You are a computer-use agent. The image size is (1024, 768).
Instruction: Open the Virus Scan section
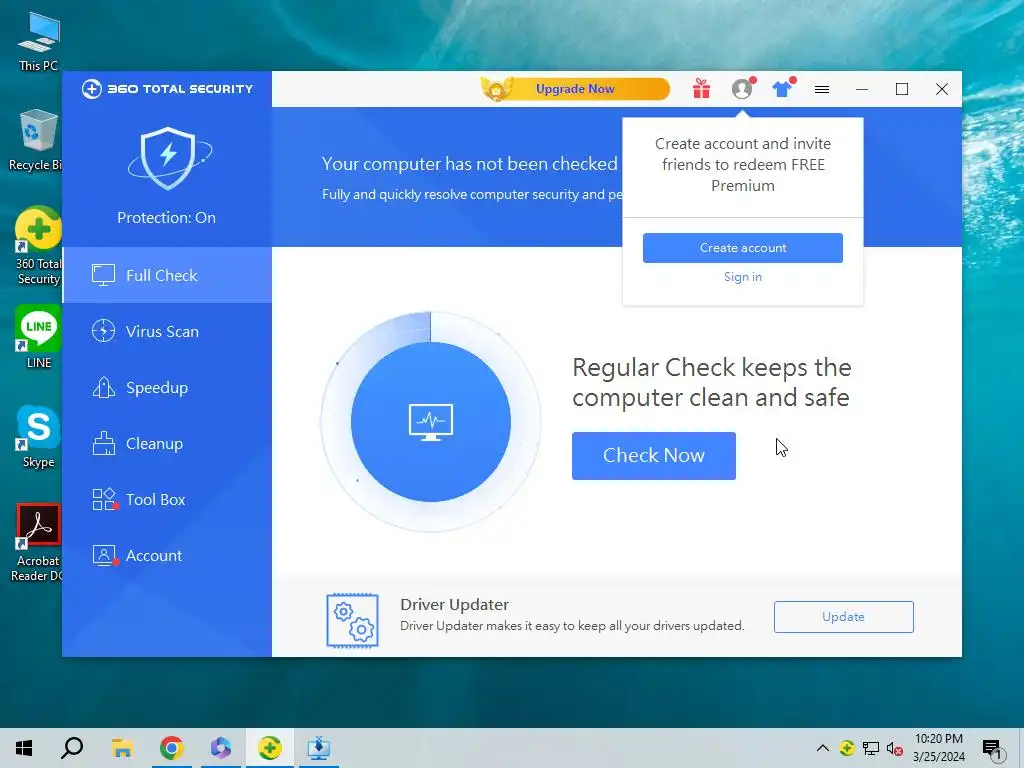coord(167,331)
